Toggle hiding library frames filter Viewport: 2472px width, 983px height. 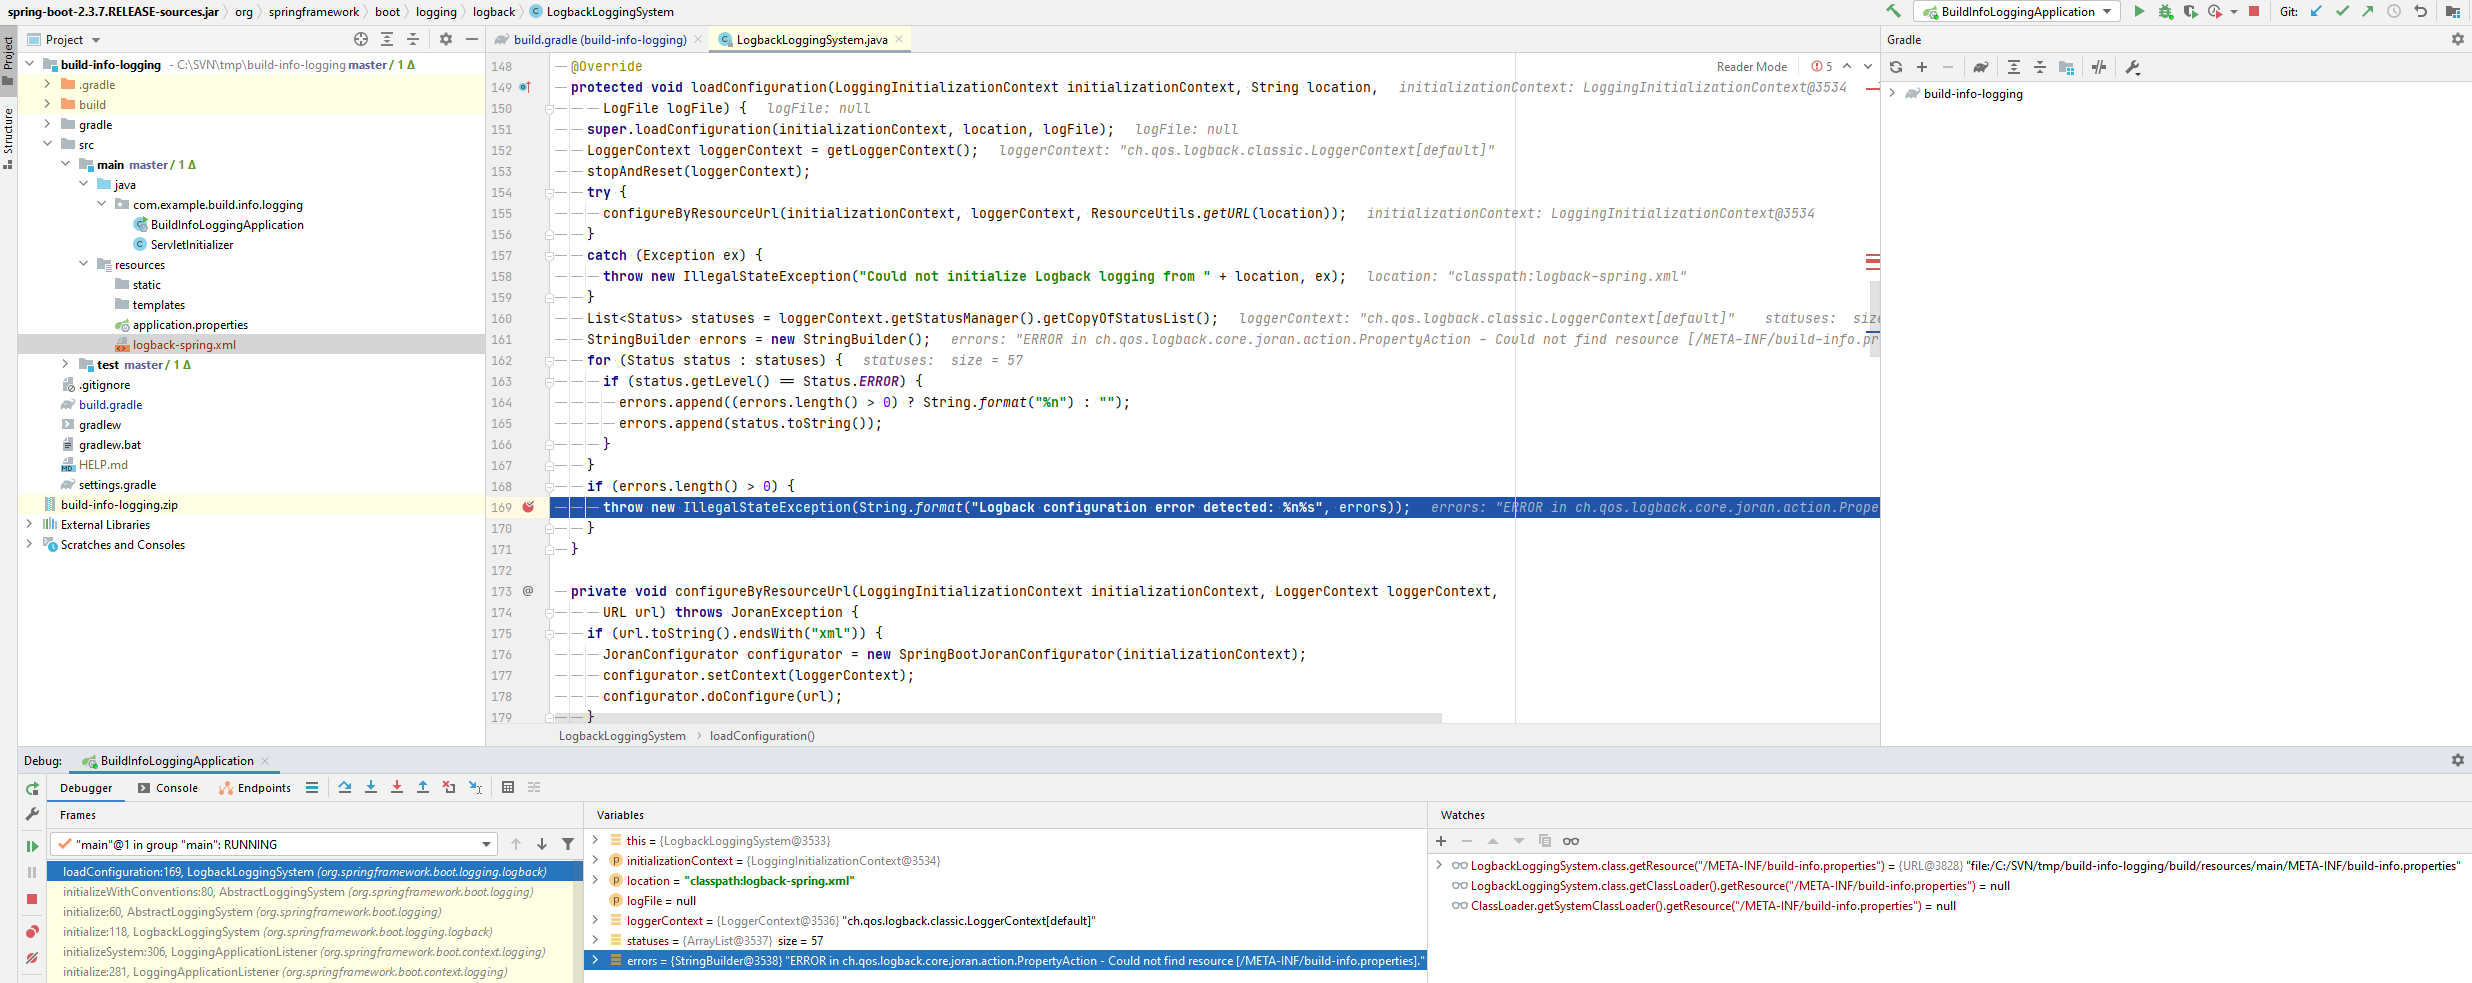[x=568, y=844]
